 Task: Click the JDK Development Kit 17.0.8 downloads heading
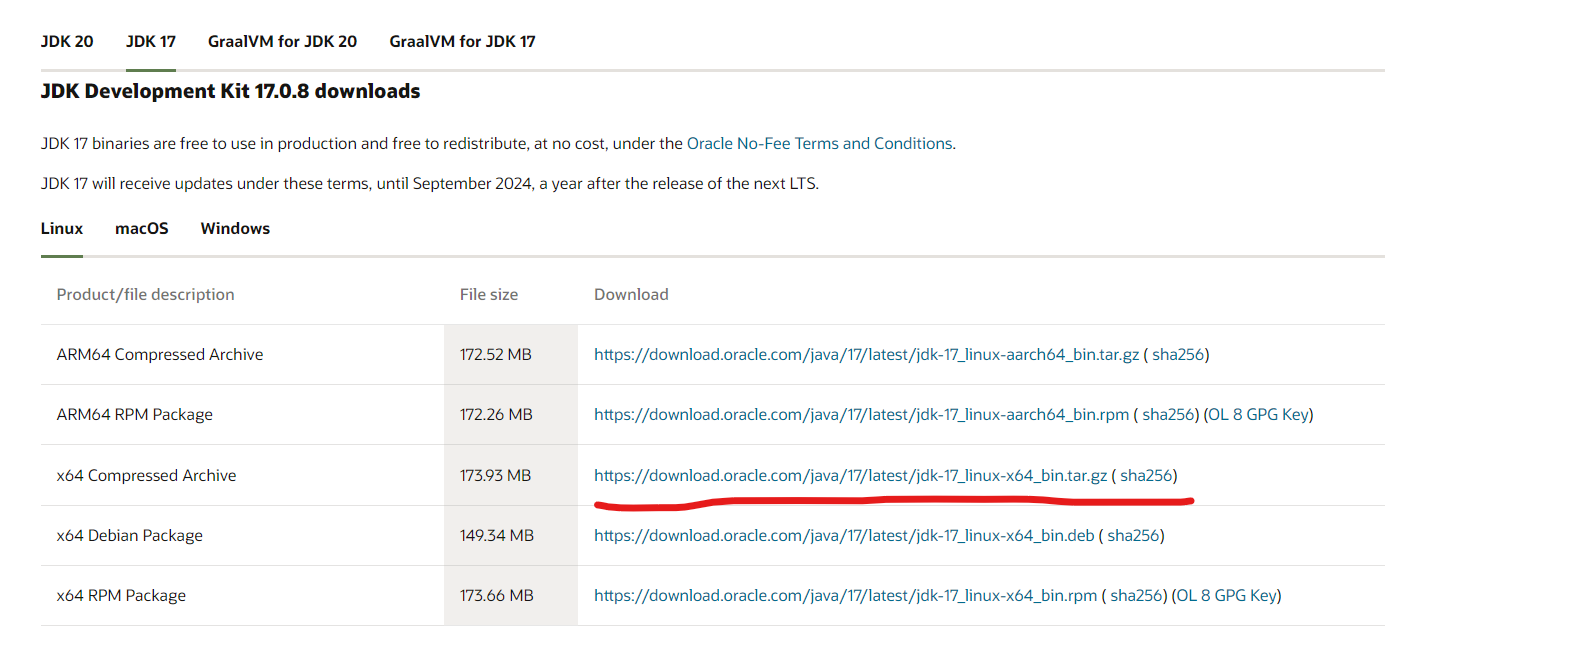(230, 91)
